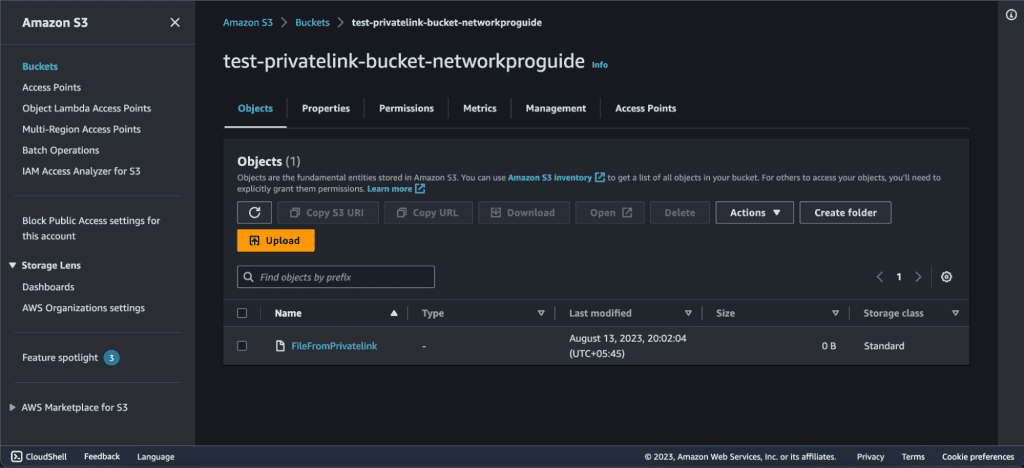Click external link icon beside Amazon S3 inventory

click(600, 177)
